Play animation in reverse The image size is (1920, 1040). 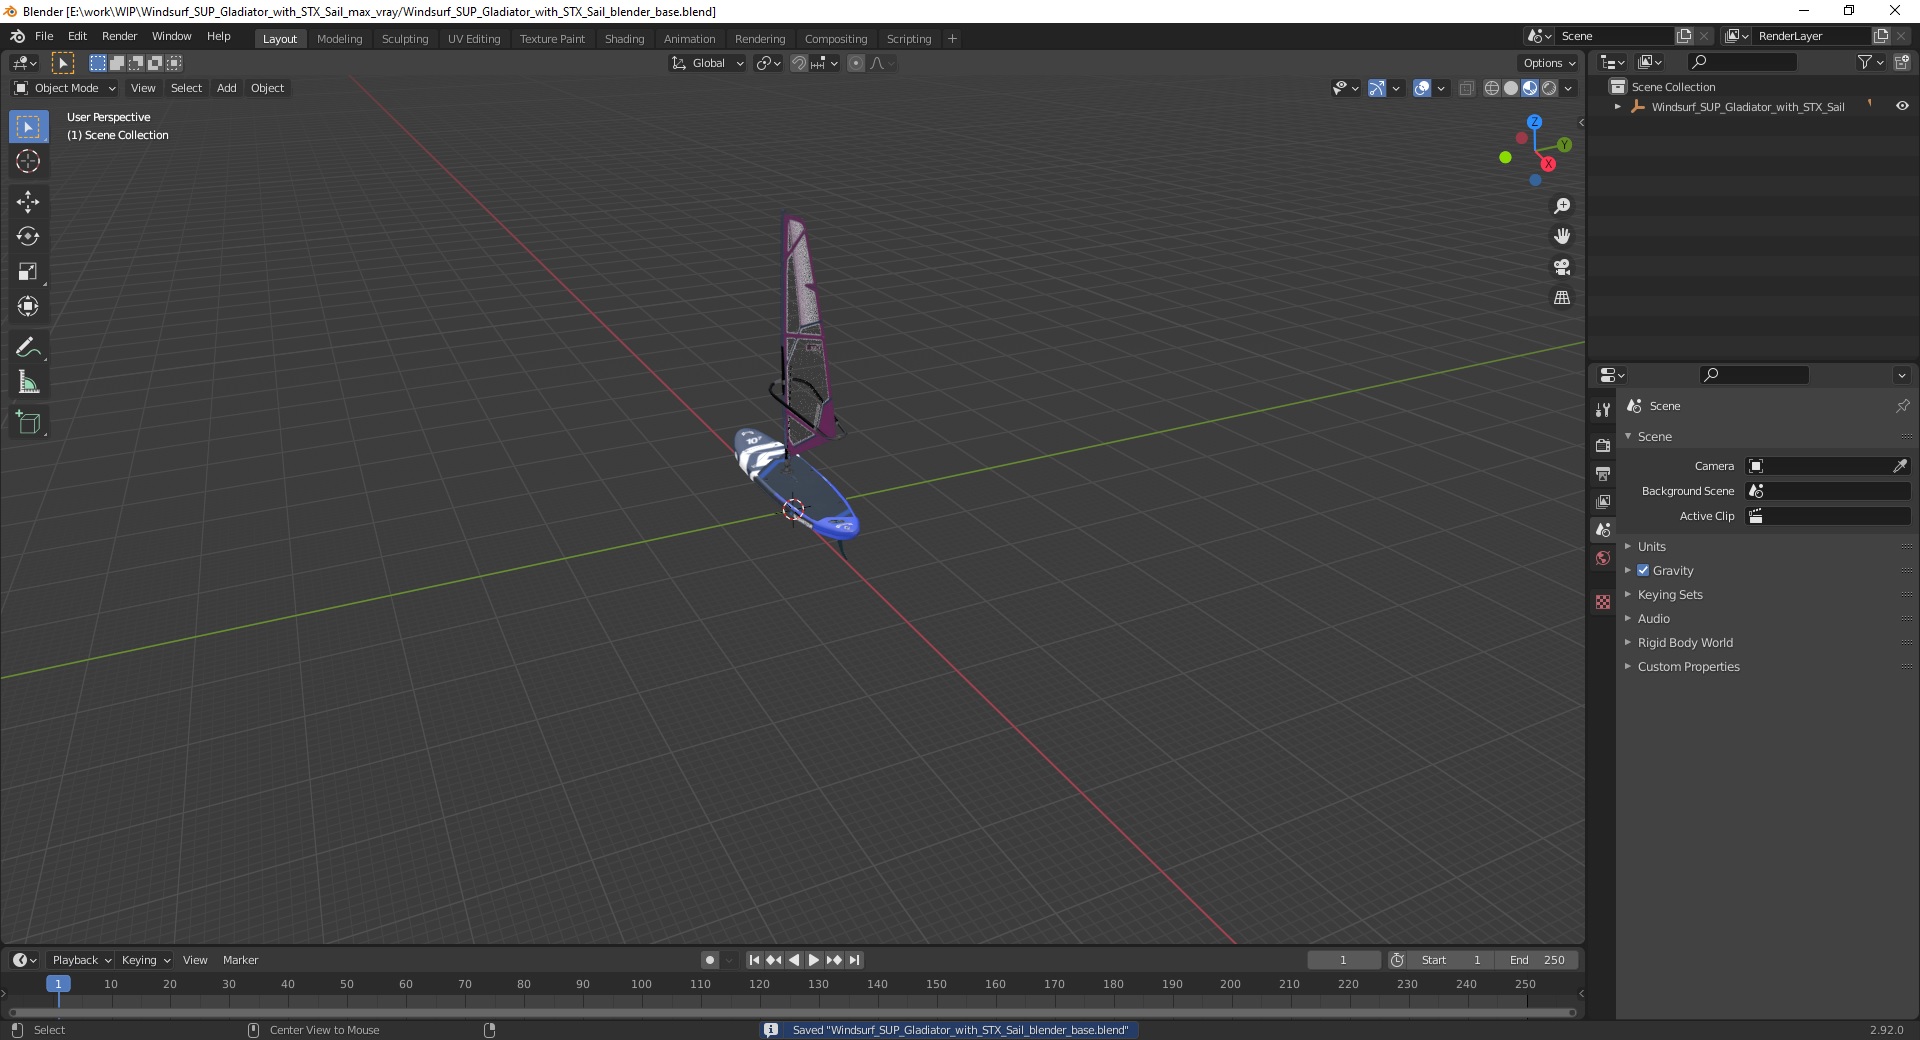pyautogui.click(x=794, y=960)
